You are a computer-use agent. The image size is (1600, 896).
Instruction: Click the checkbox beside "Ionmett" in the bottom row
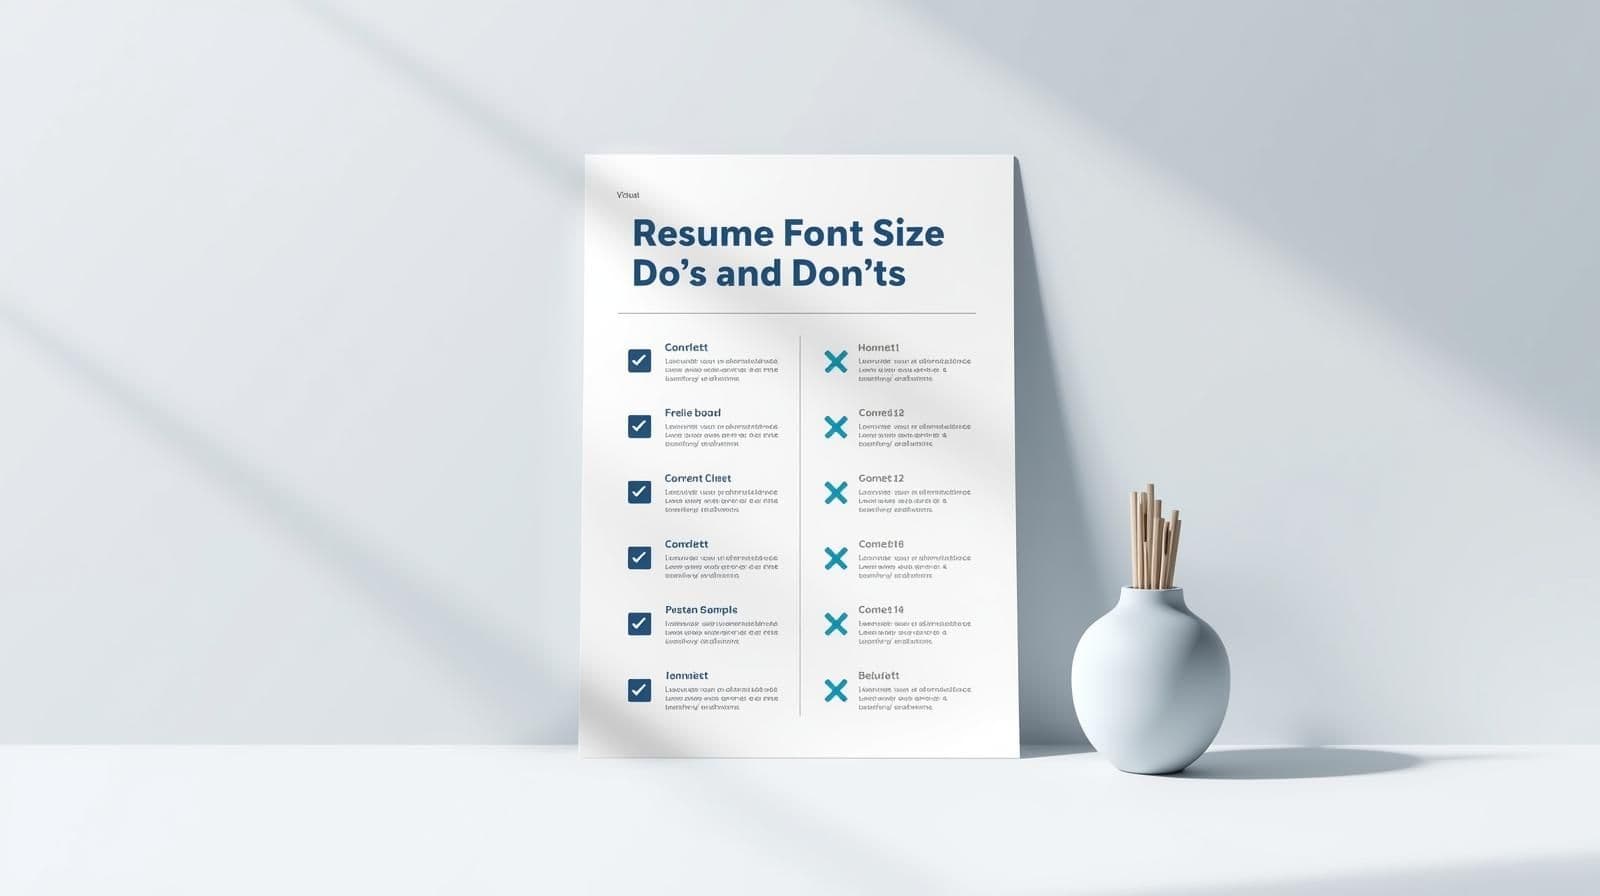(x=639, y=690)
